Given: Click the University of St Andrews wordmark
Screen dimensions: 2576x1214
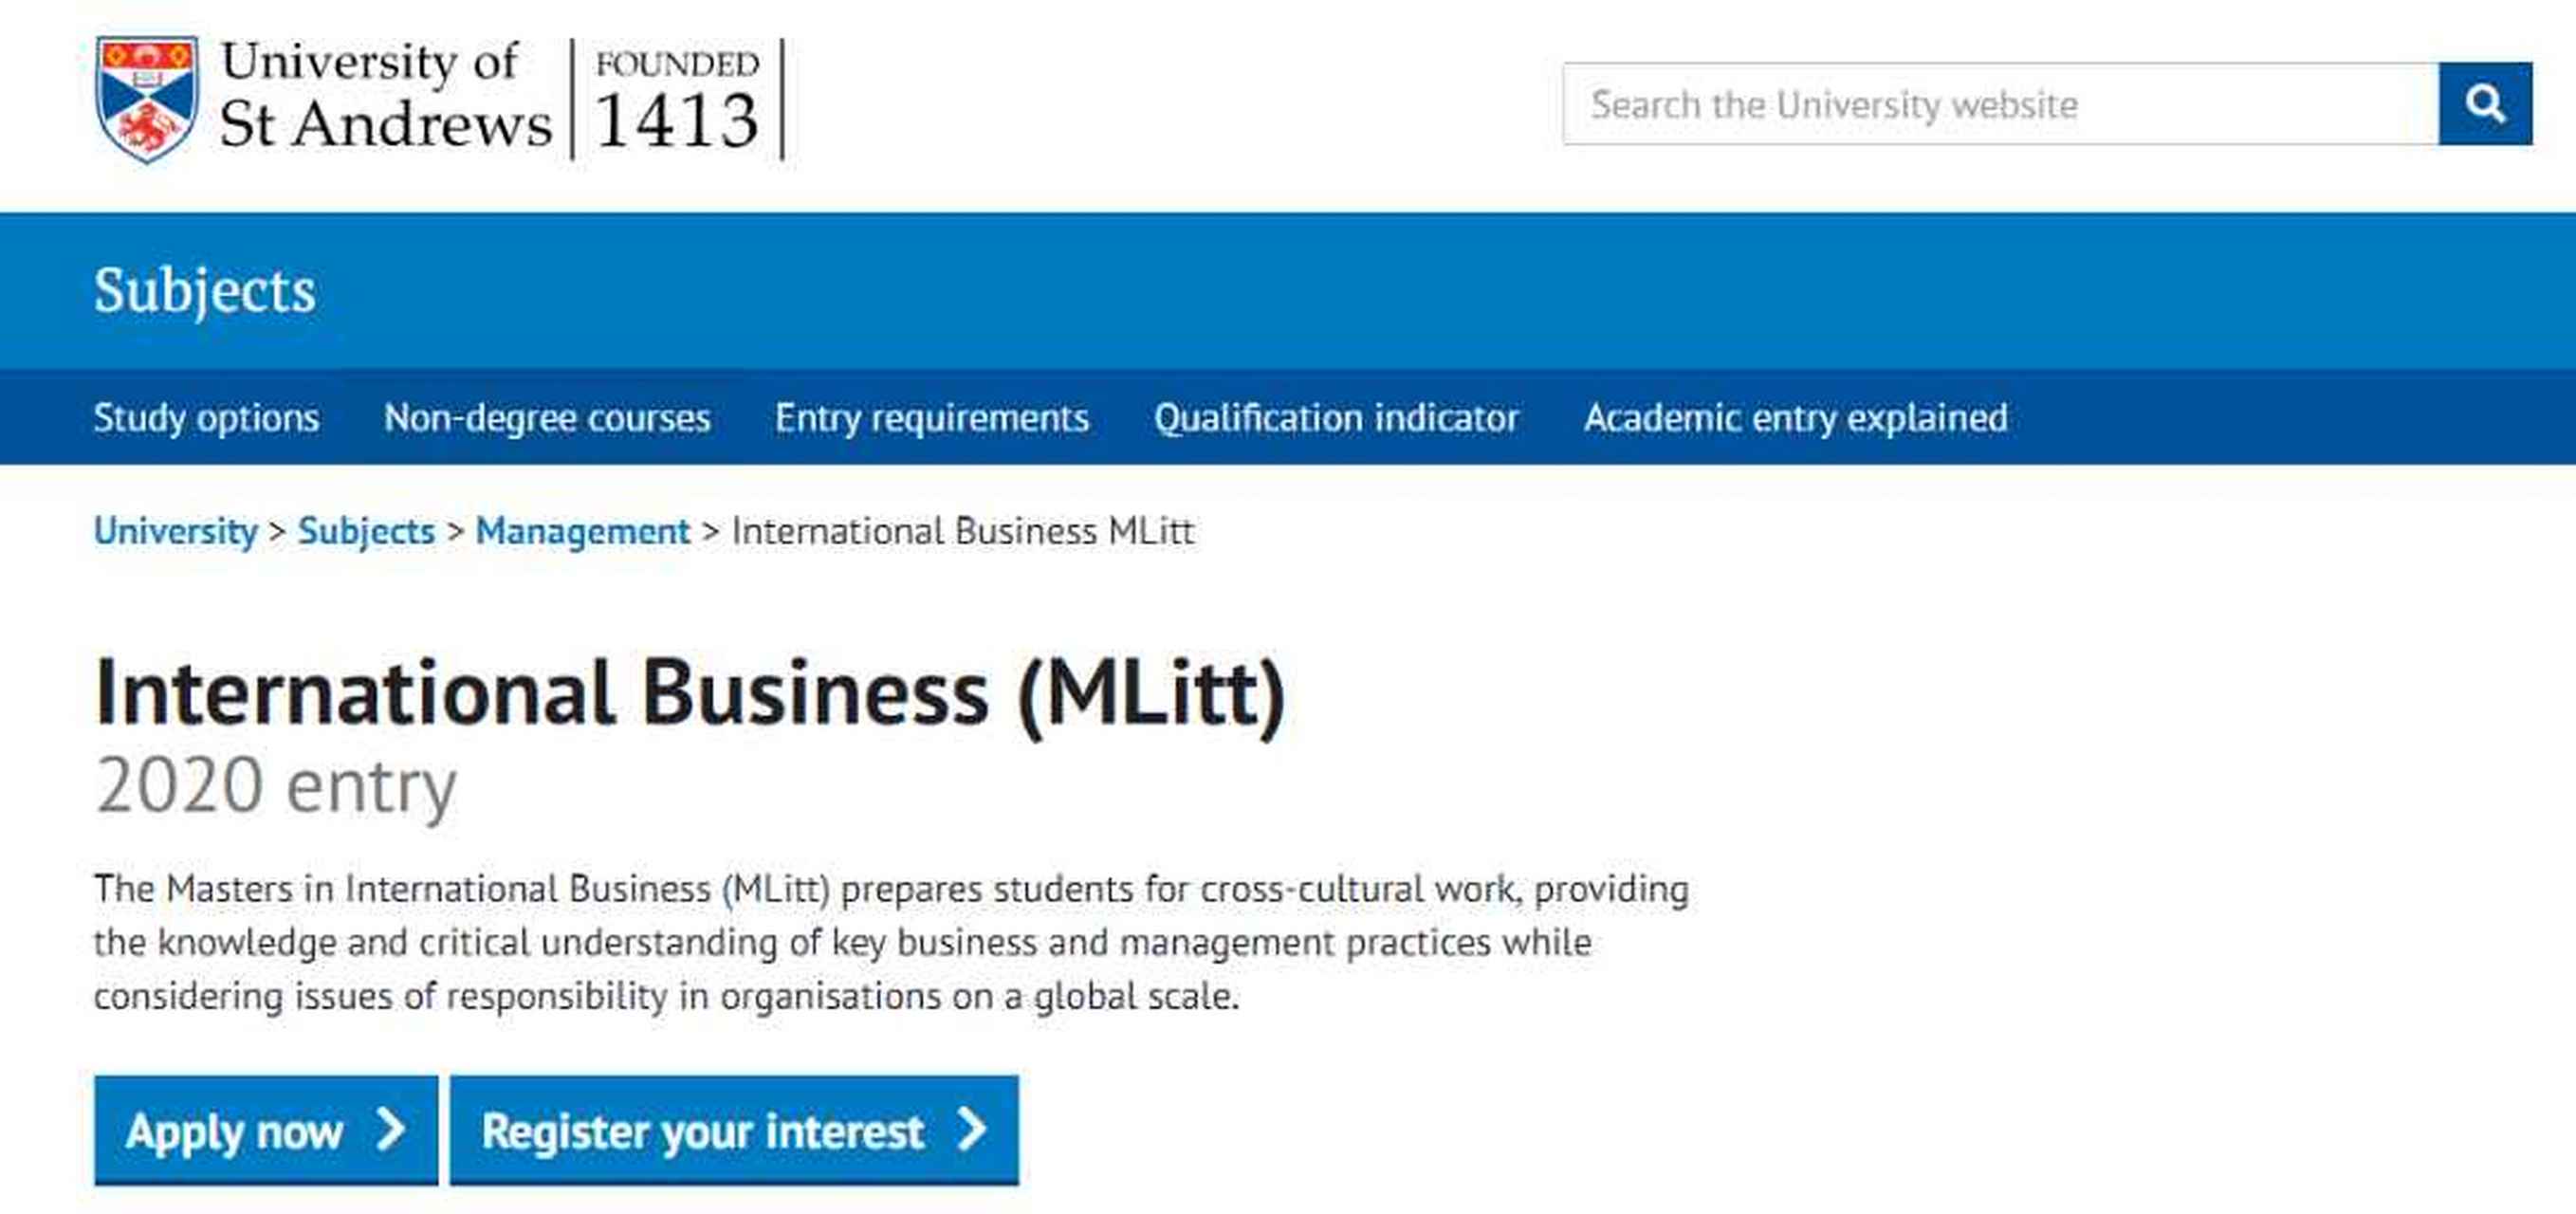Looking at the screenshot, I should [x=385, y=96].
